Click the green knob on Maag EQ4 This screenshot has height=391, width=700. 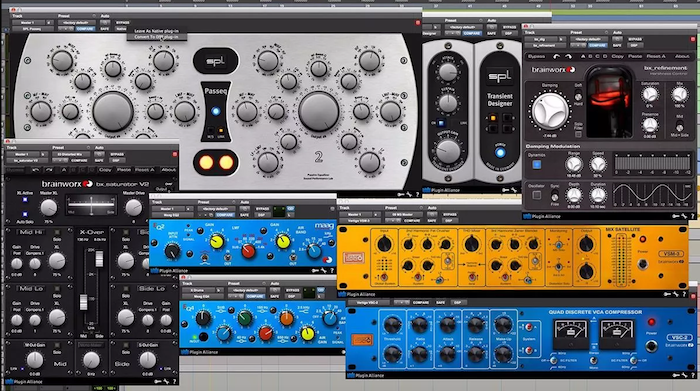pyautogui.click(x=244, y=318)
